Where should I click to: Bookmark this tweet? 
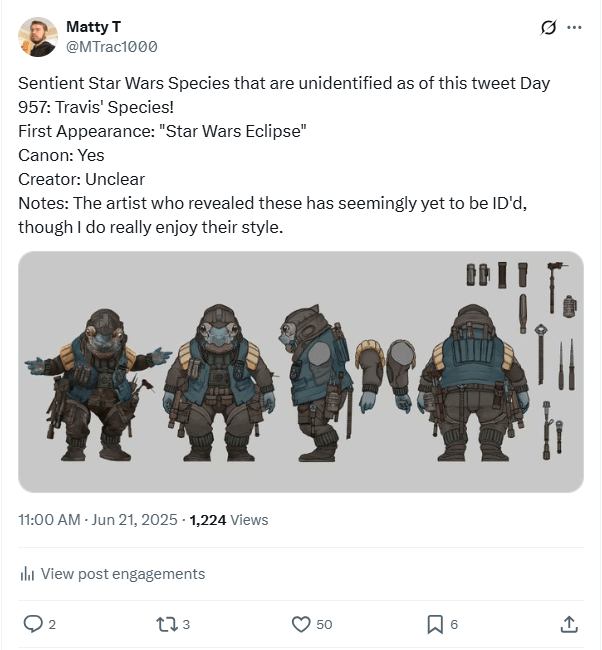pos(435,624)
